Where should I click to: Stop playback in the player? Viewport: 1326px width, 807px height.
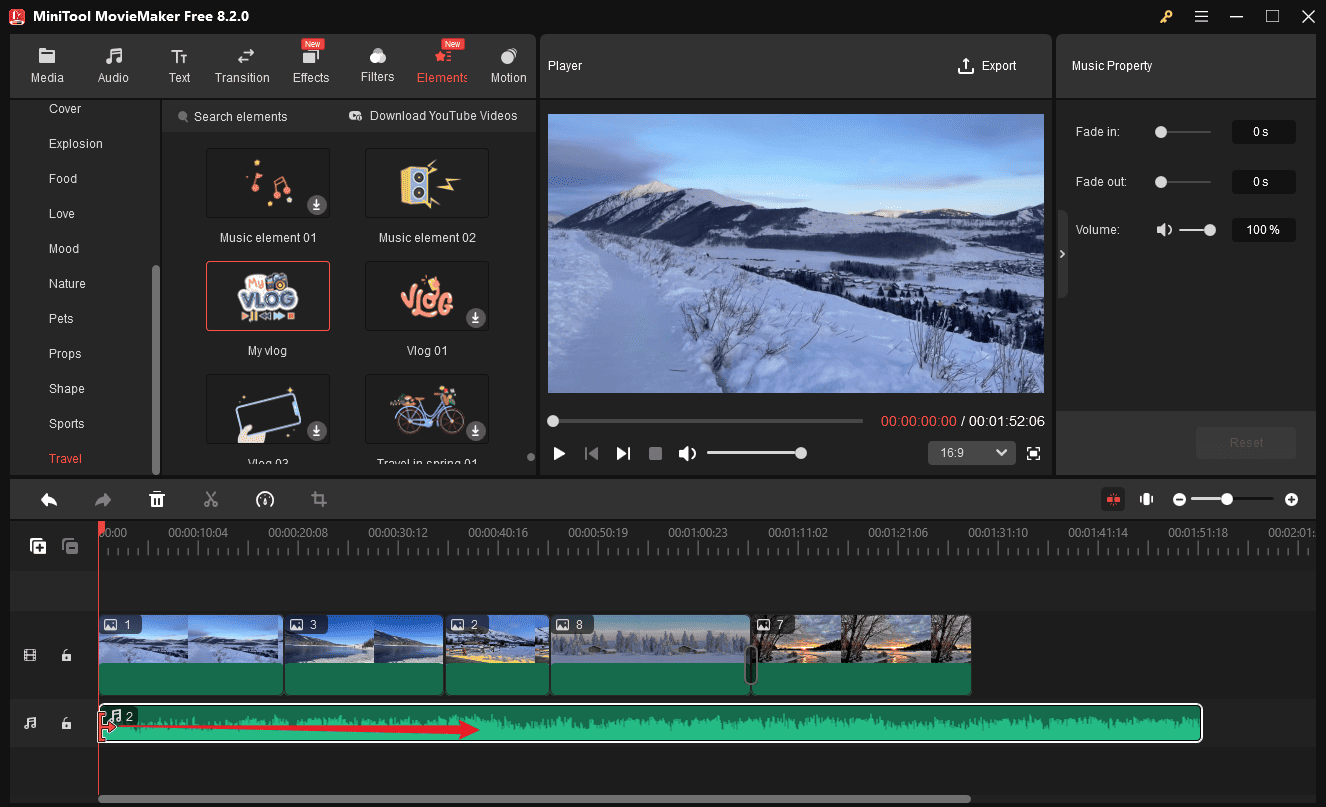coord(655,454)
